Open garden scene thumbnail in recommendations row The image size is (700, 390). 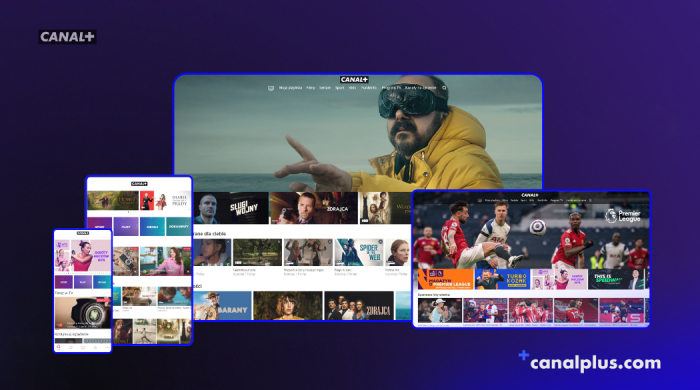click(x=257, y=252)
